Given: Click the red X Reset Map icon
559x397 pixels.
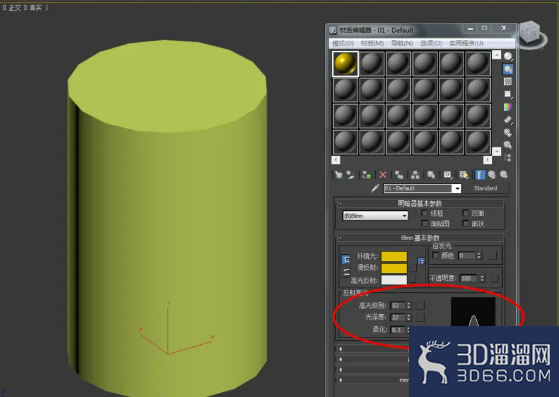Looking at the screenshot, I should click(383, 175).
